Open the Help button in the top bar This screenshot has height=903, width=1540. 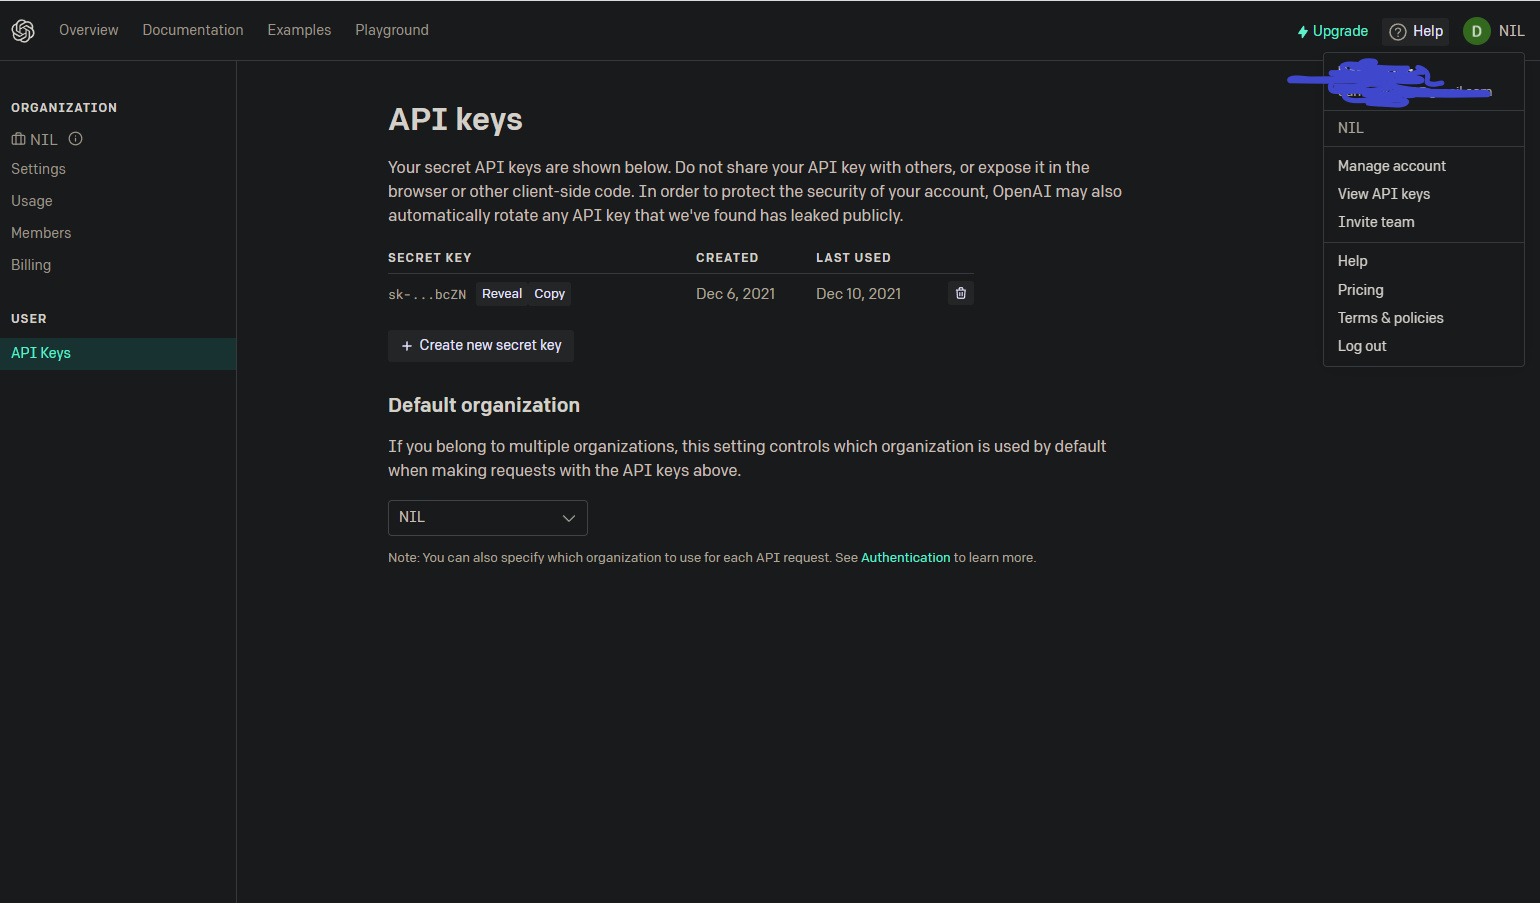point(1416,31)
